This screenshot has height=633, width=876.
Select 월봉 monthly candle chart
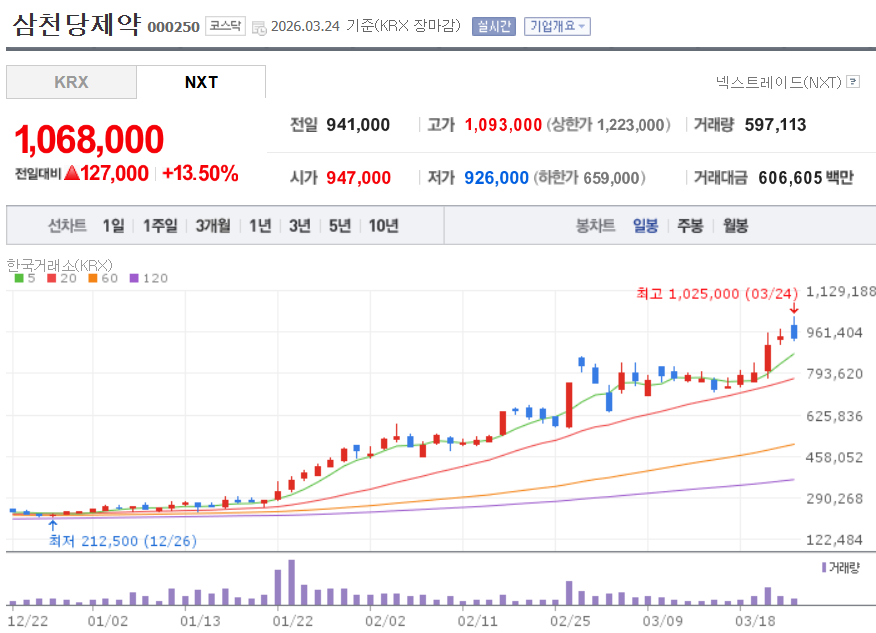tap(735, 225)
